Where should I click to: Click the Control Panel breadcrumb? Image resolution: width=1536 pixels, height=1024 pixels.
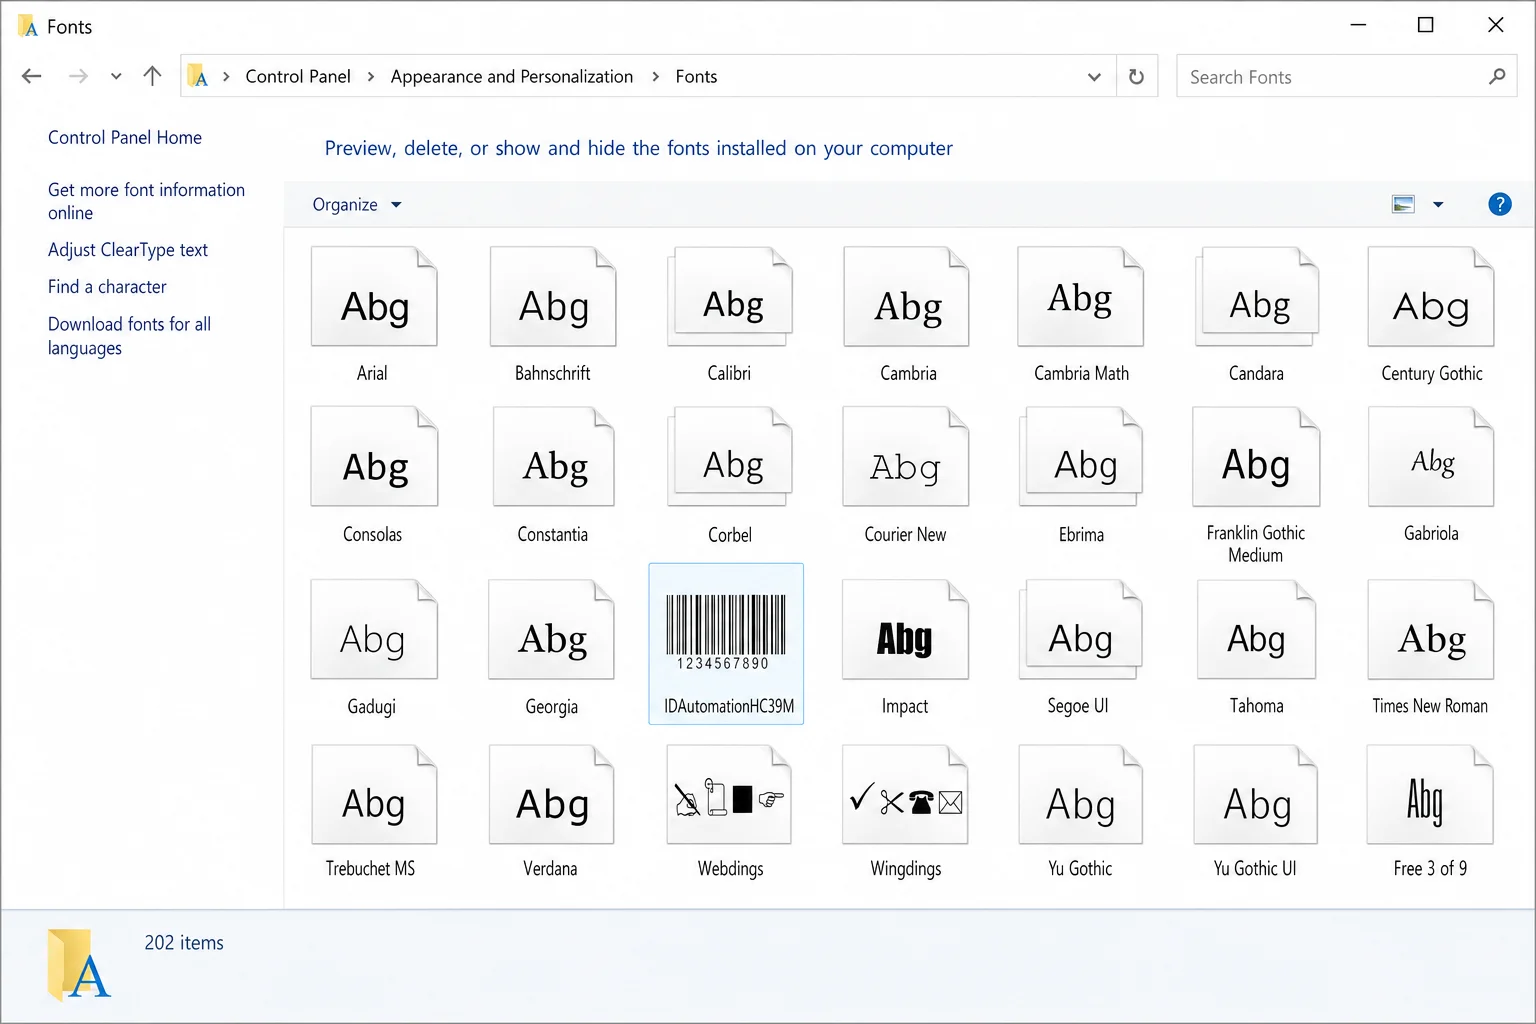pyautogui.click(x=298, y=77)
